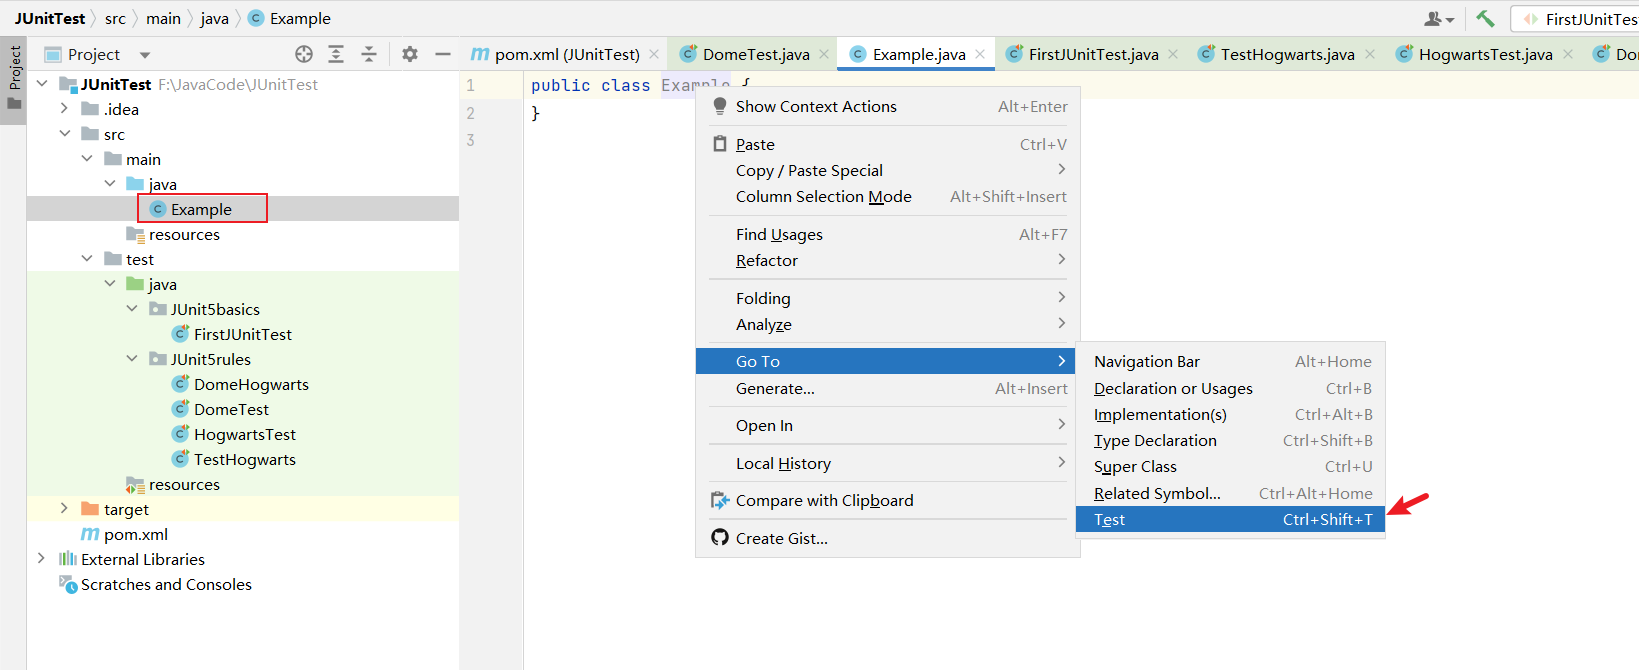The height and width of the screenshot is (670, 1639).
Task: Collapse the JUnit5rules package
Action: pos(132,359)
